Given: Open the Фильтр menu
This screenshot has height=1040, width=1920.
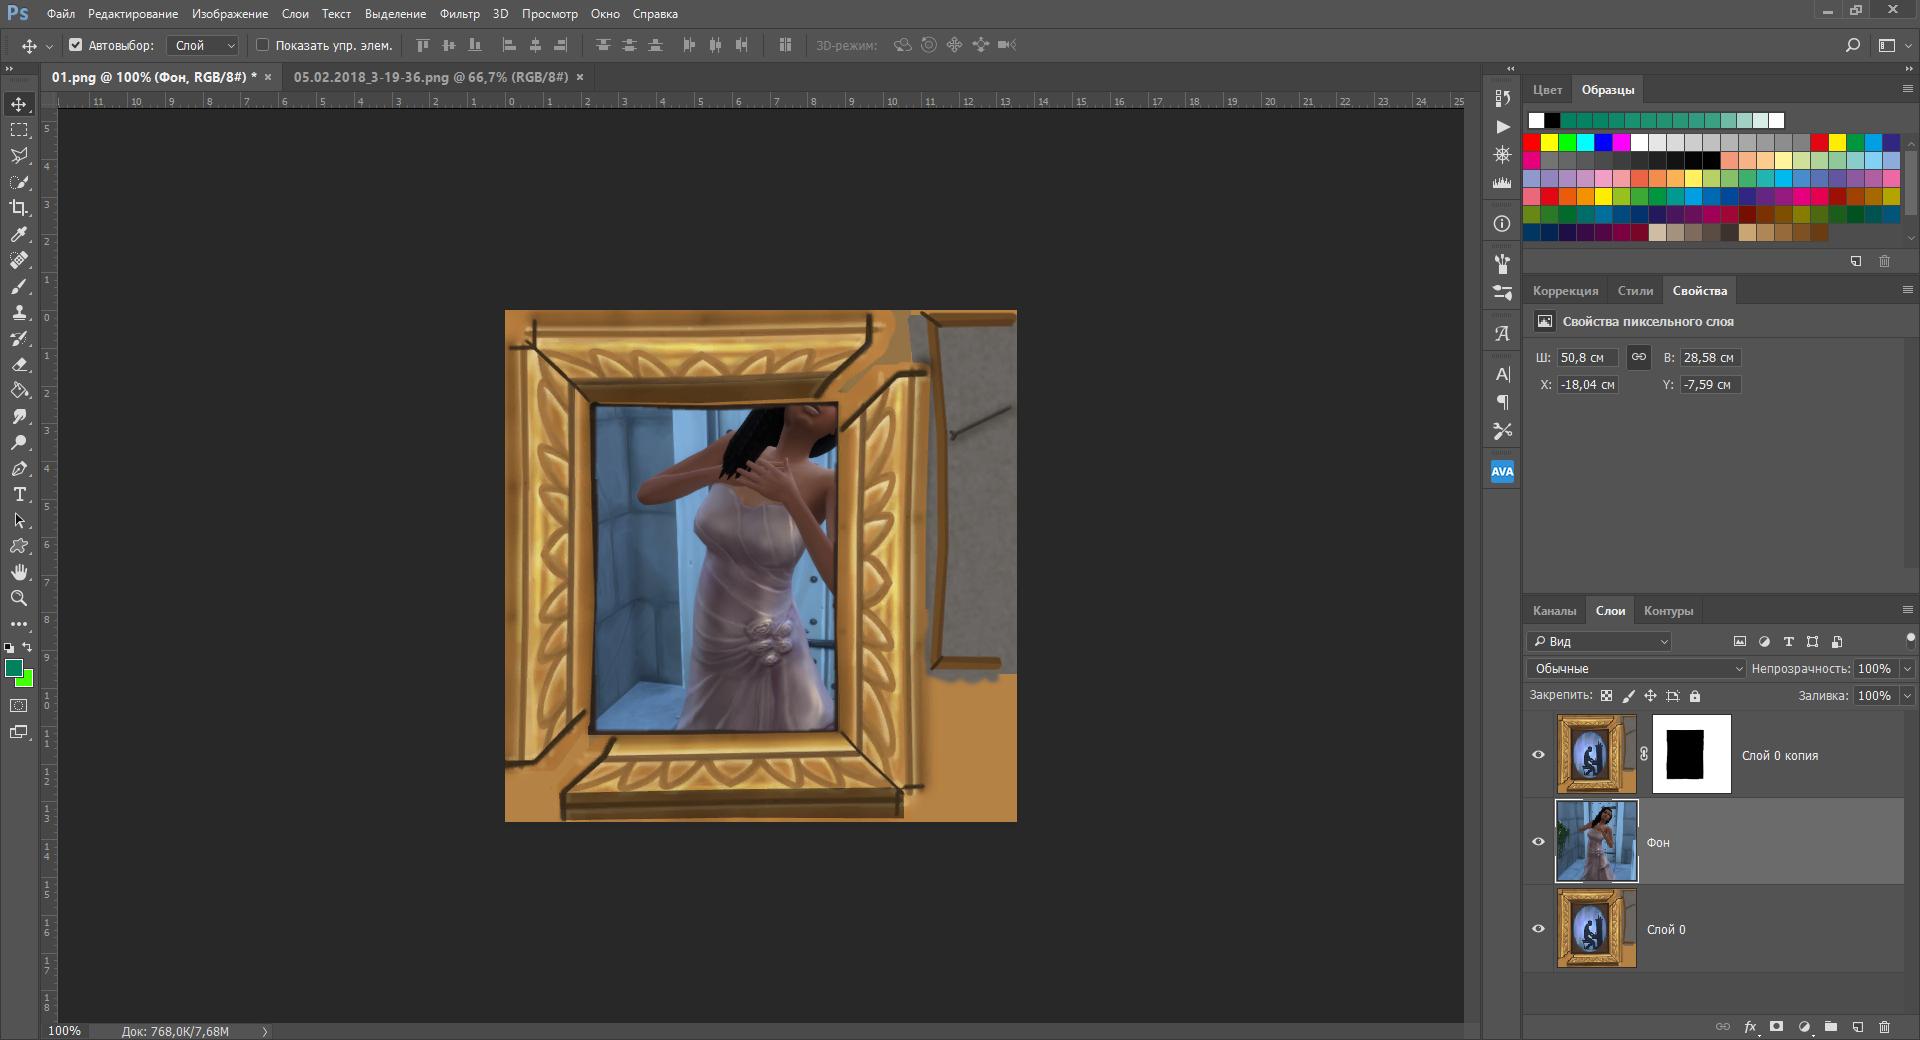Looking at the screenshot, I should coord(459,14).
